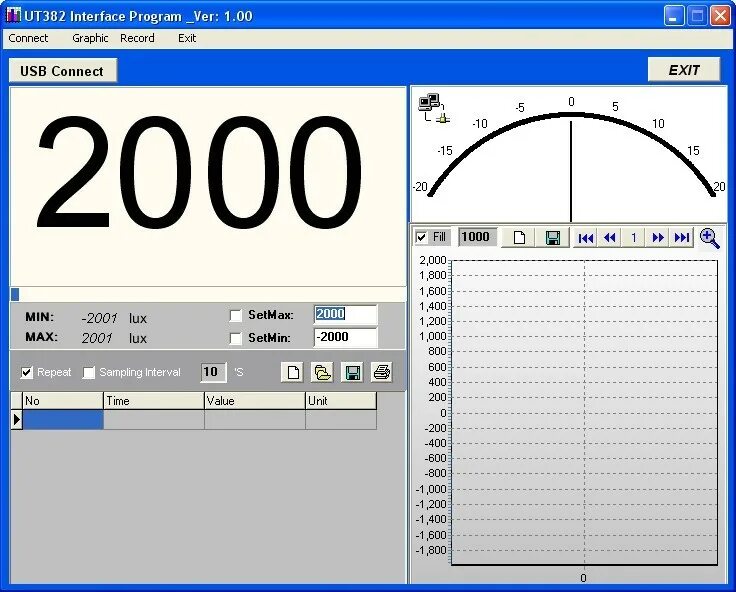Click the MIN value -2001
Image resolution: width=736 pixels, height=592 pixels.
pyautogui.click(x=99, y=318)
